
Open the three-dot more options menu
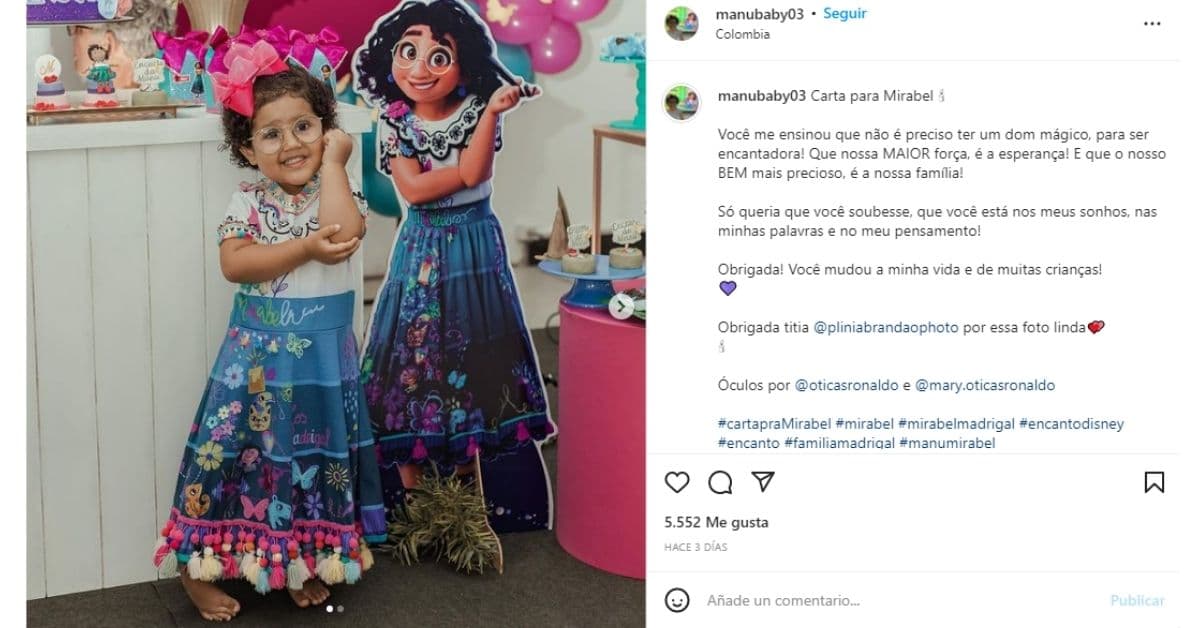1153,22
